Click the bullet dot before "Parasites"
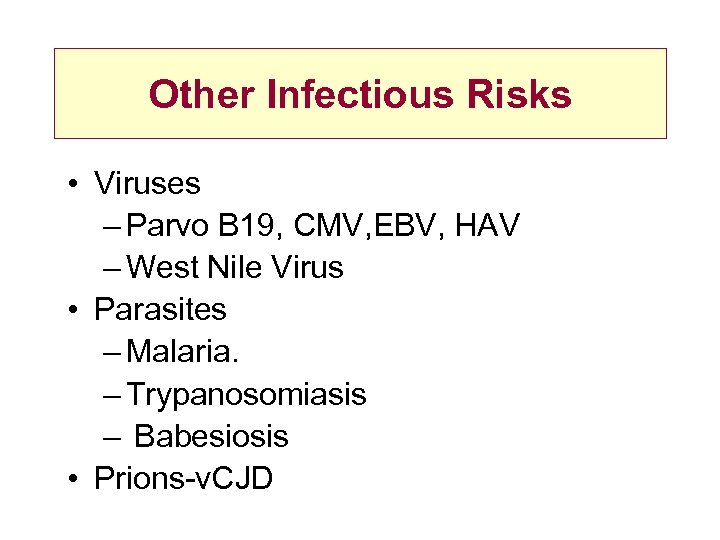The height and width of the screenshot is (540, 720). tap(74, 311)
